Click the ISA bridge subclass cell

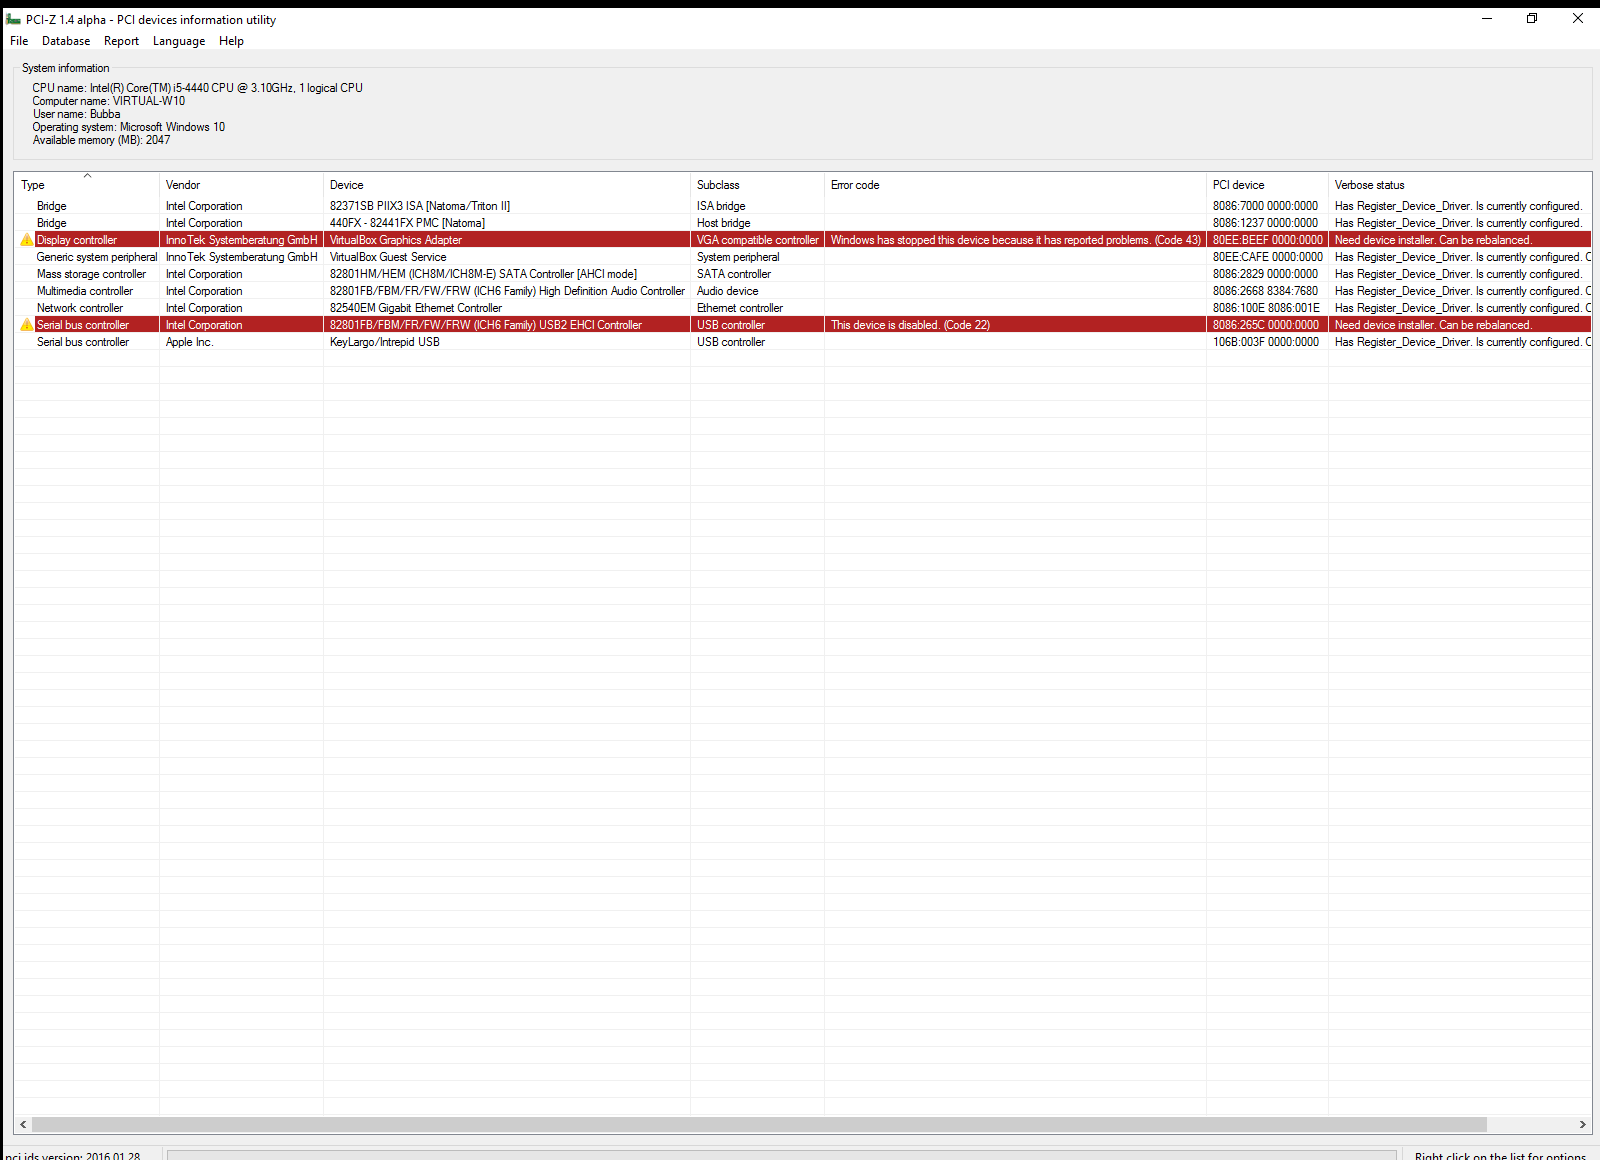(721, 206)
